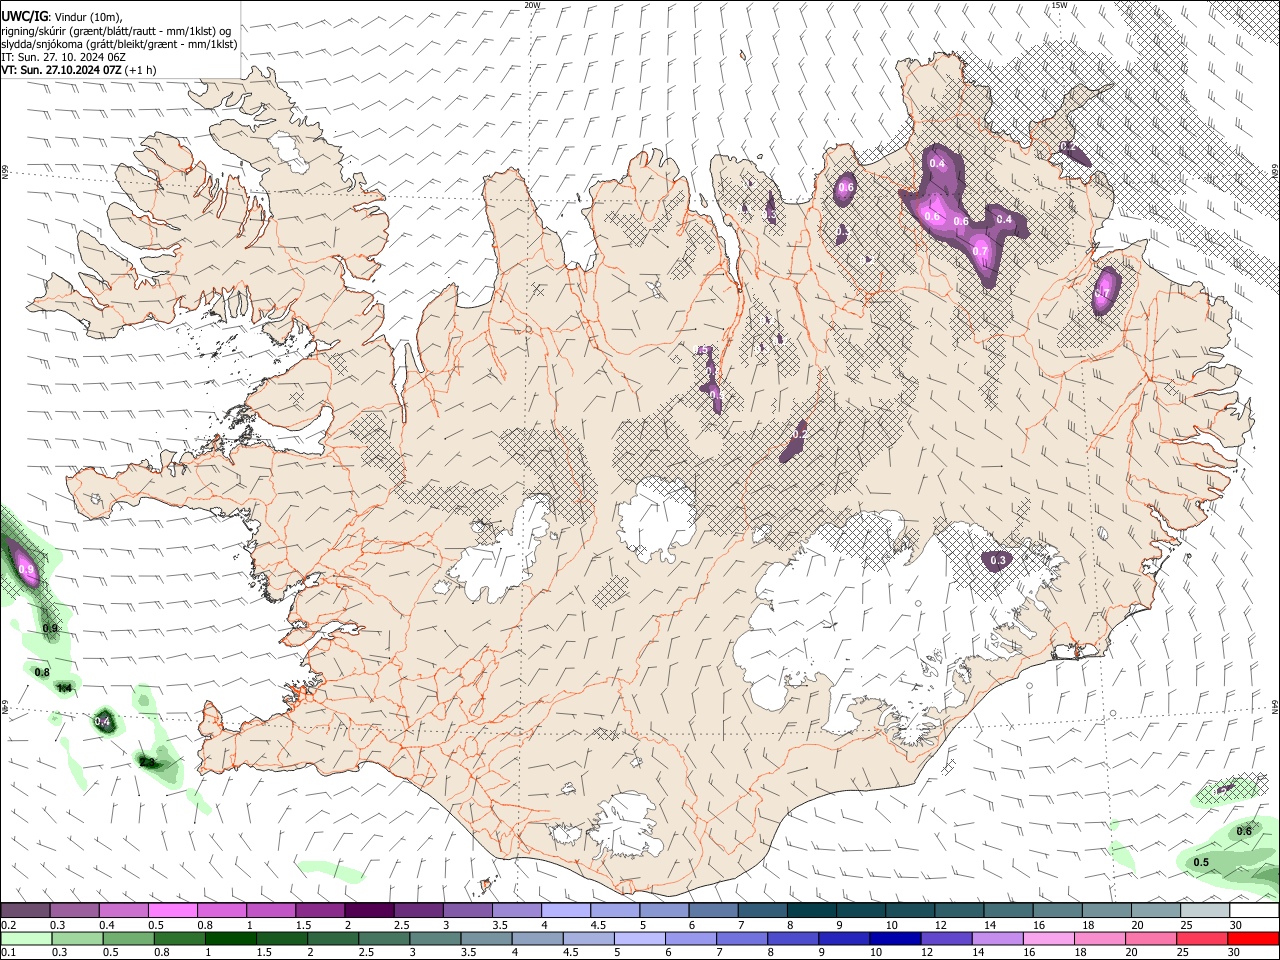Screen dimensions: 1280x960
Task: Click the '1.4' rain value off west coast
Action: coord(65,688)
